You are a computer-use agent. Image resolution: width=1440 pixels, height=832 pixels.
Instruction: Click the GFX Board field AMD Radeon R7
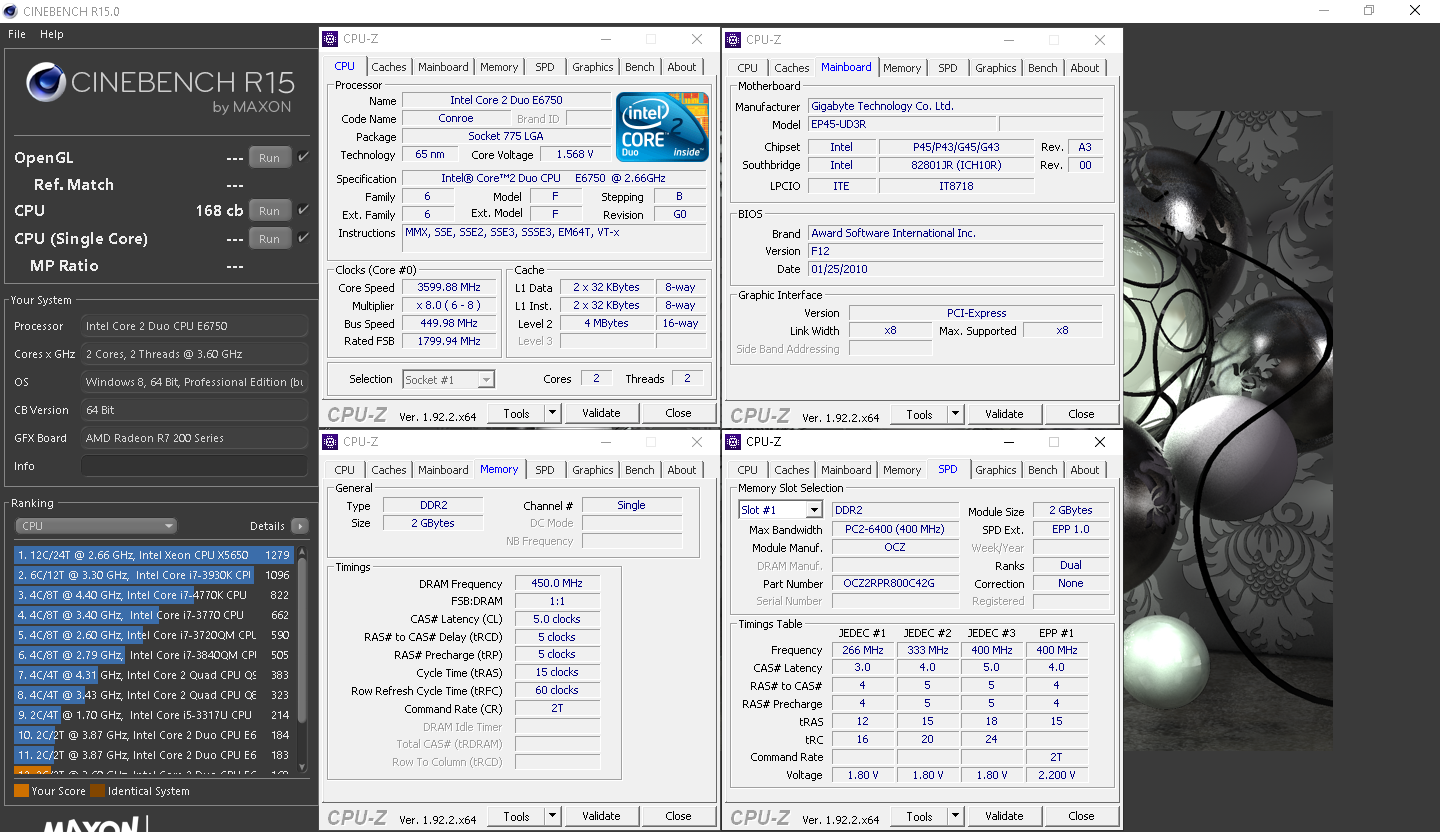(194, 438)
